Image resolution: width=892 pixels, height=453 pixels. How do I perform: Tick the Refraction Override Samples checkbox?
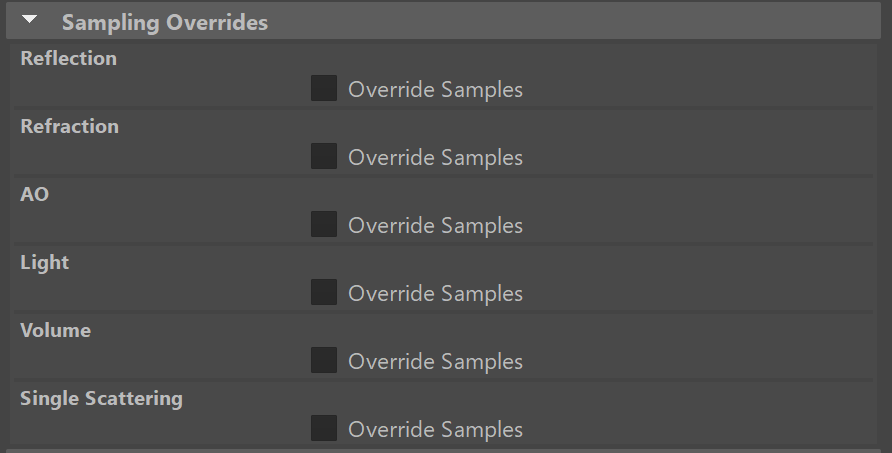tap(323, 157)
